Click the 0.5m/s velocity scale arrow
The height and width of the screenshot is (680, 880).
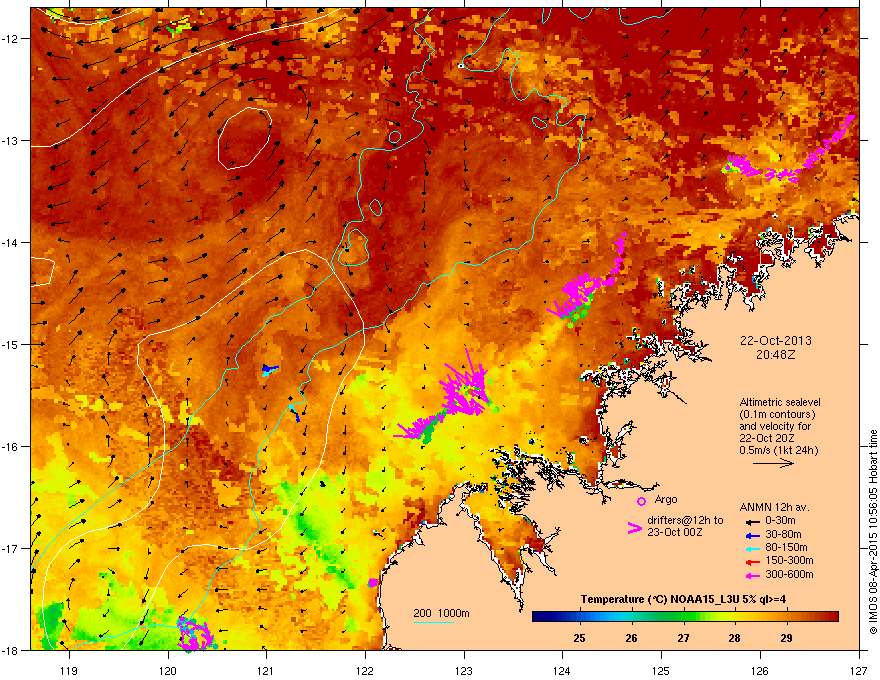tap(773, 463)
